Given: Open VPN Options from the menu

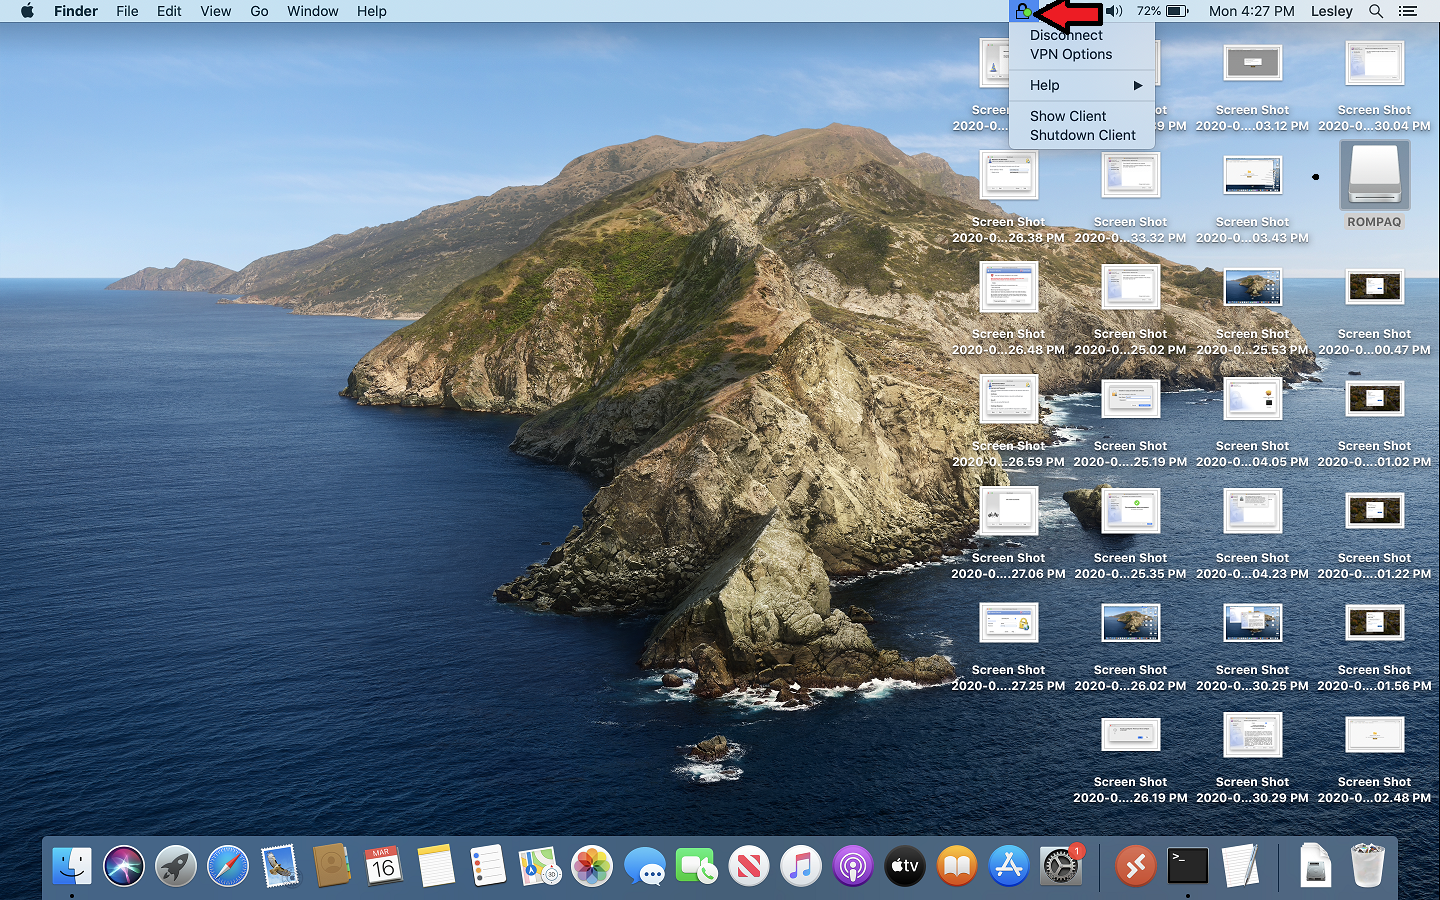Looking at the screenshot, I should pyautogui.click(x=1071, y=54).
